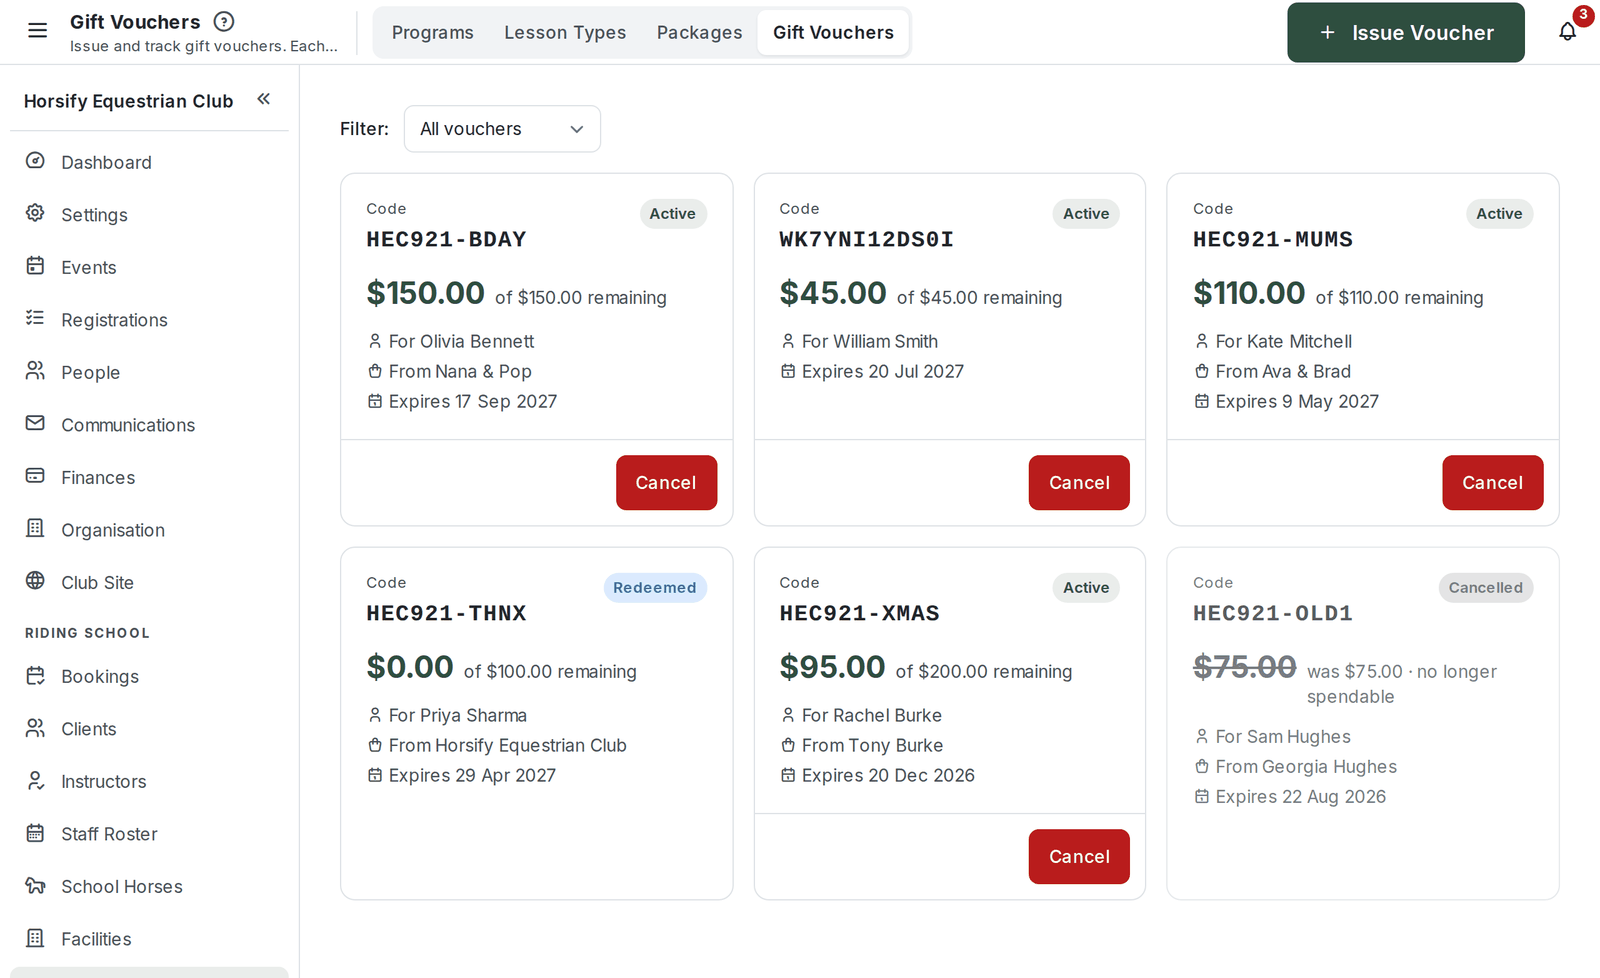Screen dimensions: 1600x978
Task: Click the voucher code WK7YNI12DS0I
Action: [866, 239]
